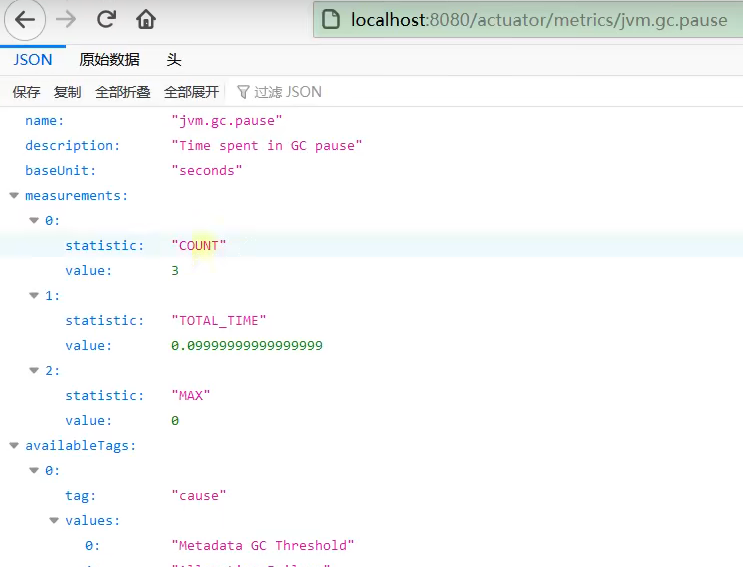
Task: Click the 复制 copy button
Action: pyautogui.click(x=67, y=92)
